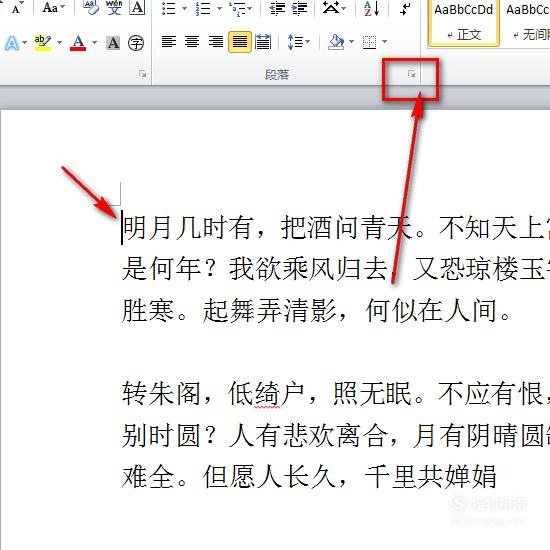550x550 pixels.
Task: Click the 段落 group label
Action: pyautogui.click(x=277, y=74)
